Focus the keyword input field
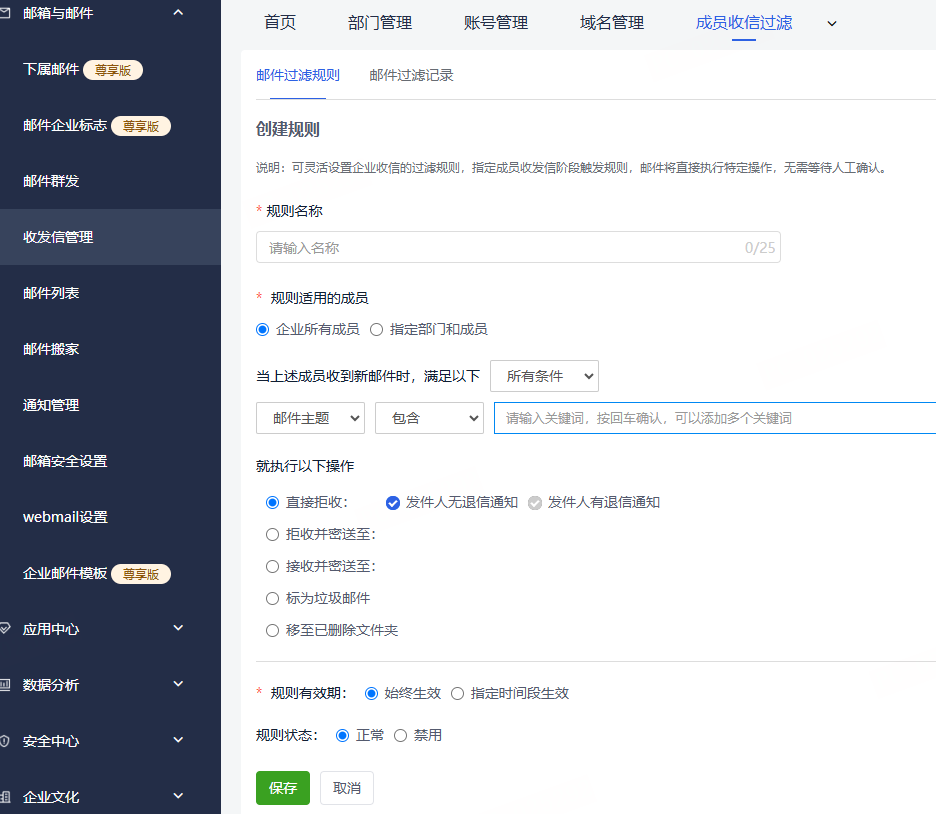The height and width of the screenshot is (814, 936). click(715, 418)
